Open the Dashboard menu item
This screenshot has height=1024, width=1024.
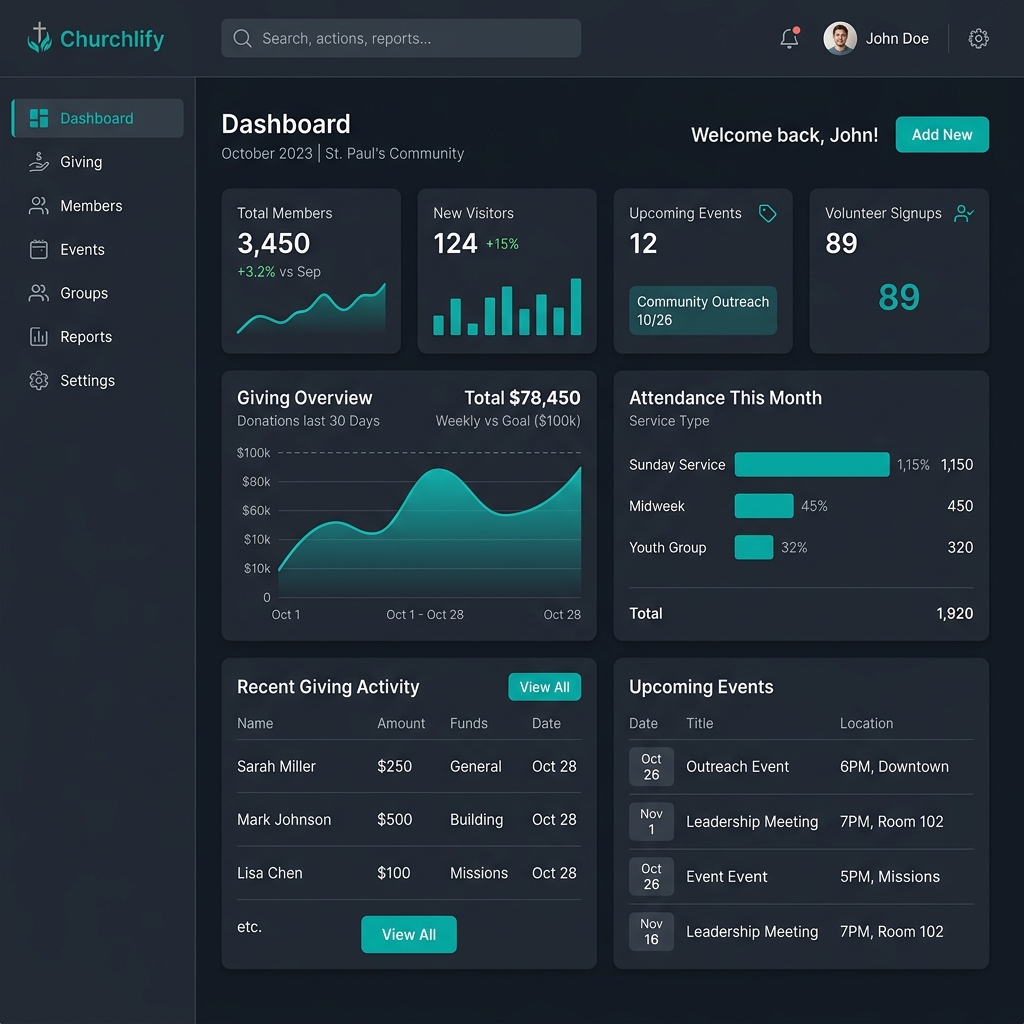pyautogui.click(x=97, y=118)
